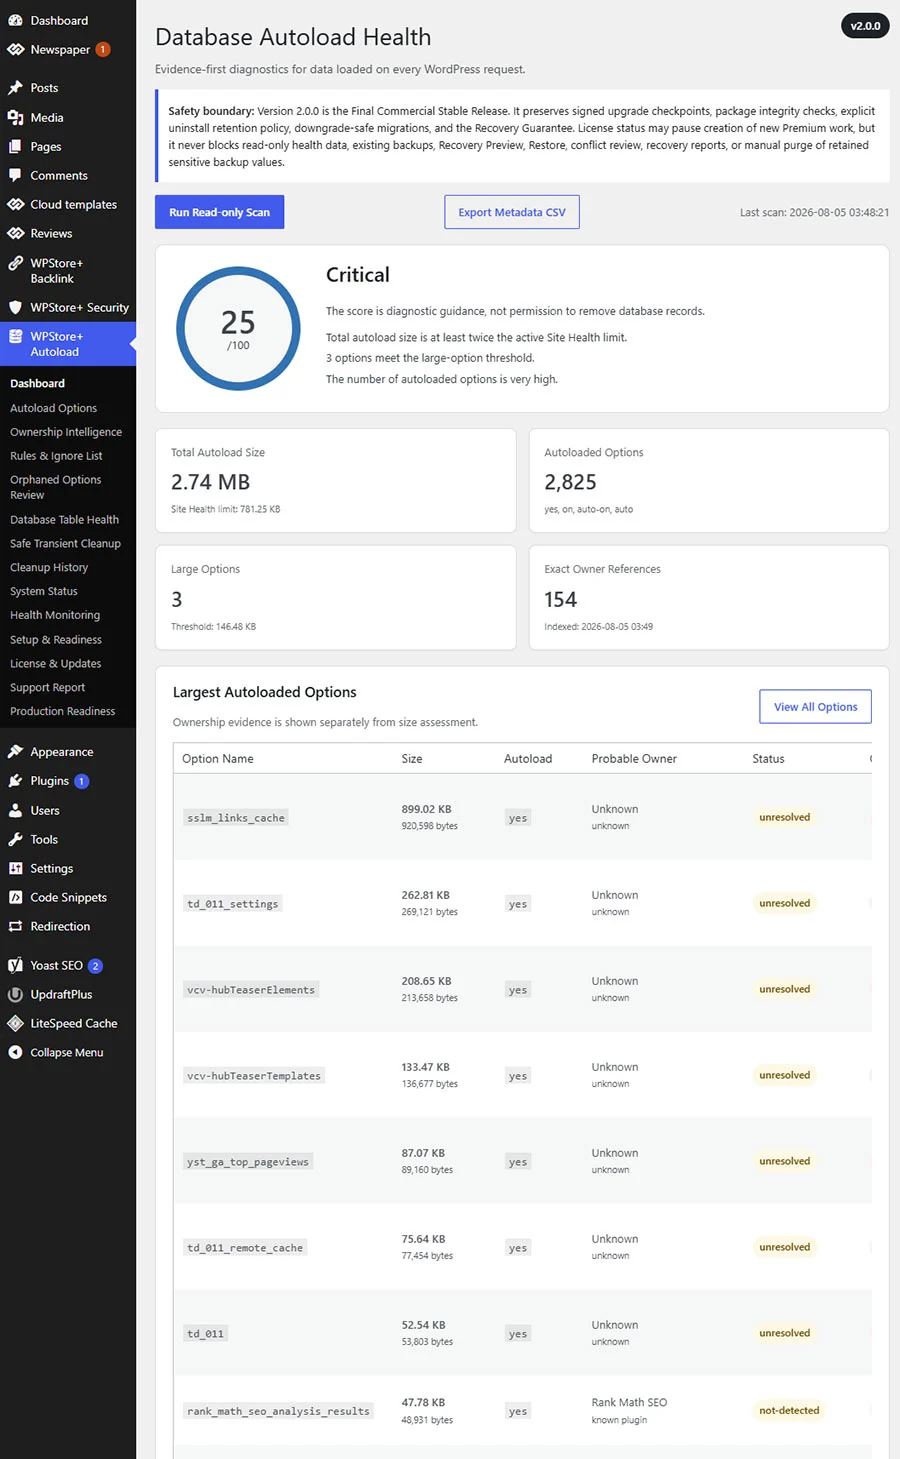
Task: Click the WPStore+ Backlink chain icon
Action: [15, 264]
